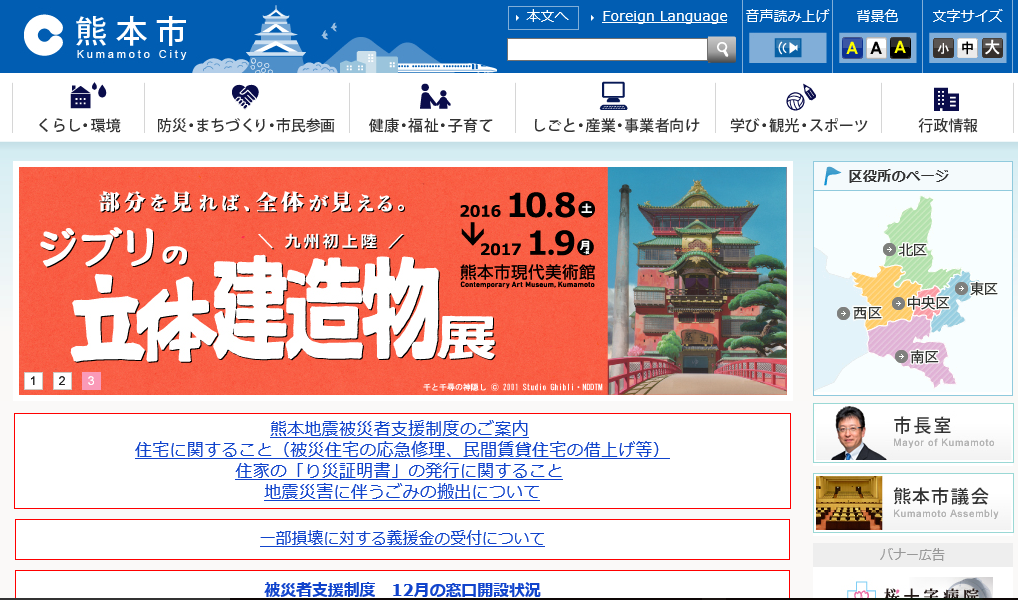This screenshot has height=600, width=1018.
Task: Select 西区 on the ward map
Action: 859,314
